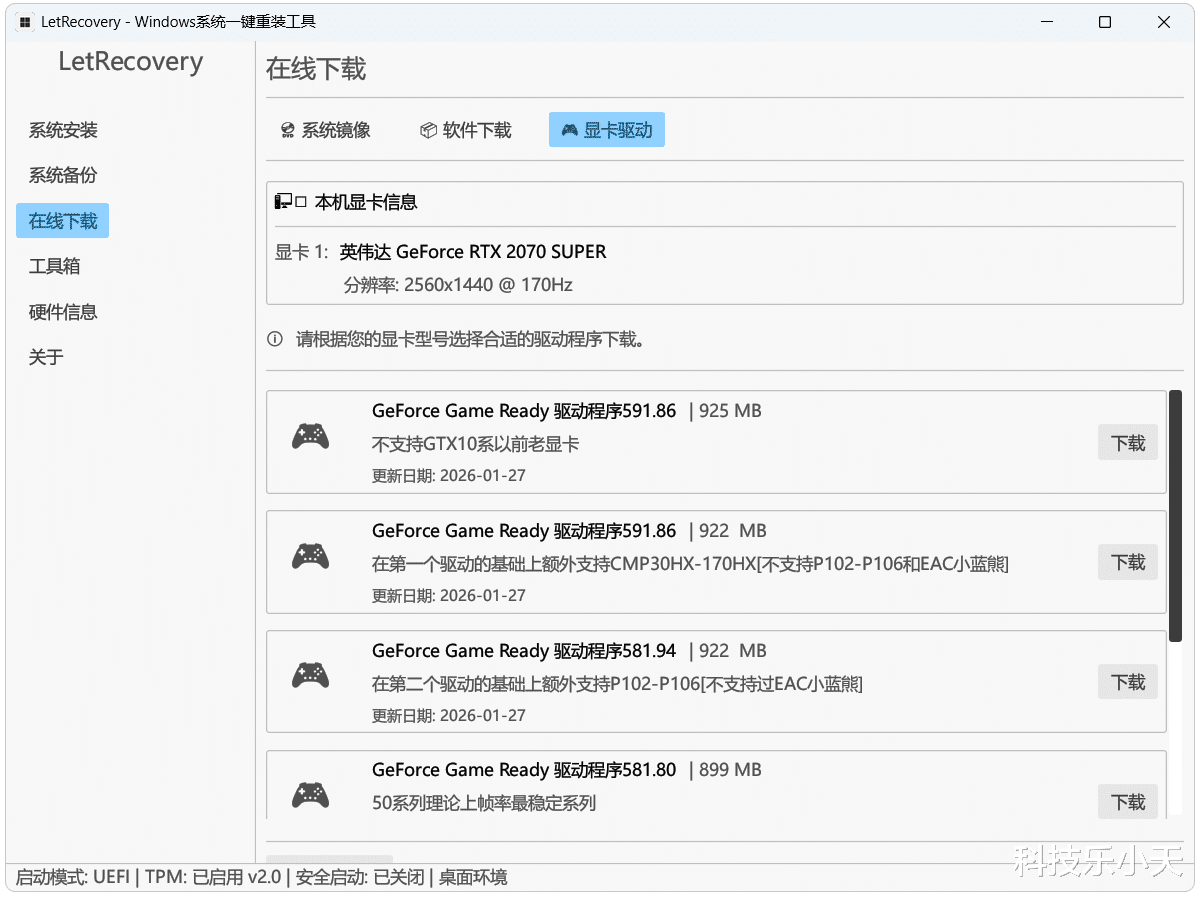Switch to the 软件下载 tab
Screen dimensions: 1201x900
[x=466, y=130]
